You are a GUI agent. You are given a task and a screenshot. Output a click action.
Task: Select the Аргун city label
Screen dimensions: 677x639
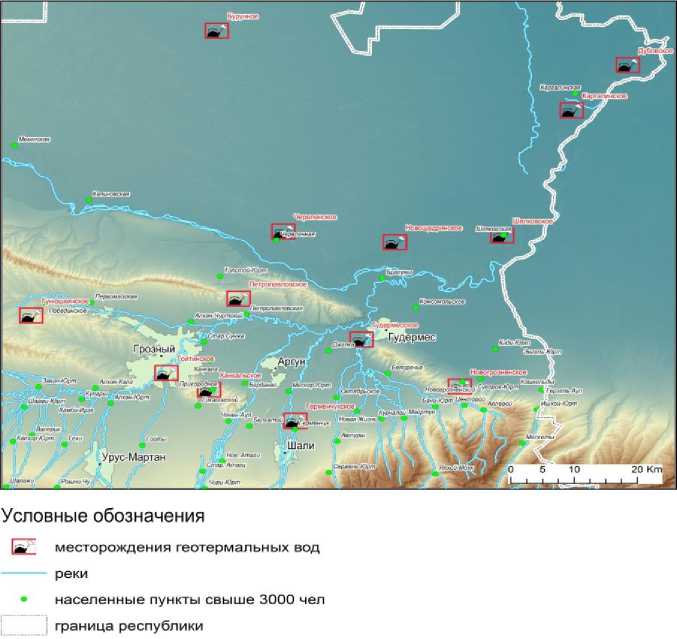point(291,361)
